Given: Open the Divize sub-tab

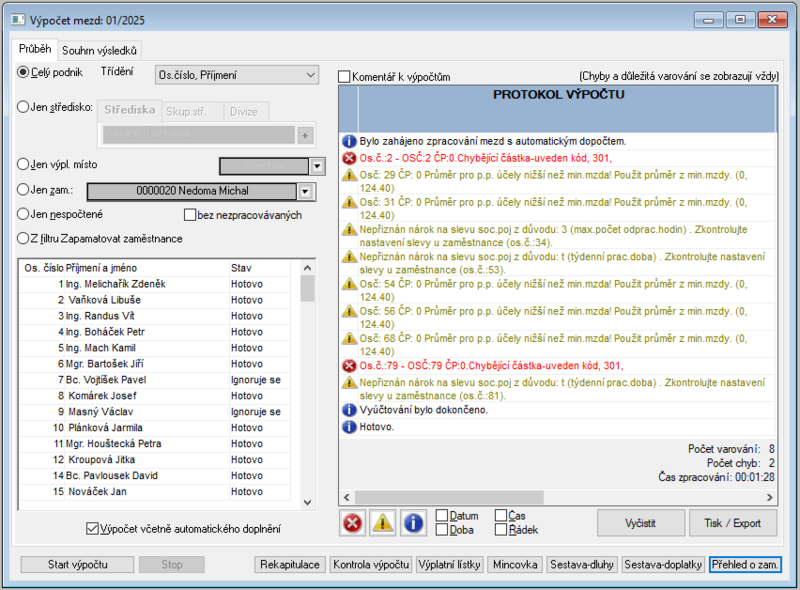Looking at the screenshot, I should click(244, 112).
